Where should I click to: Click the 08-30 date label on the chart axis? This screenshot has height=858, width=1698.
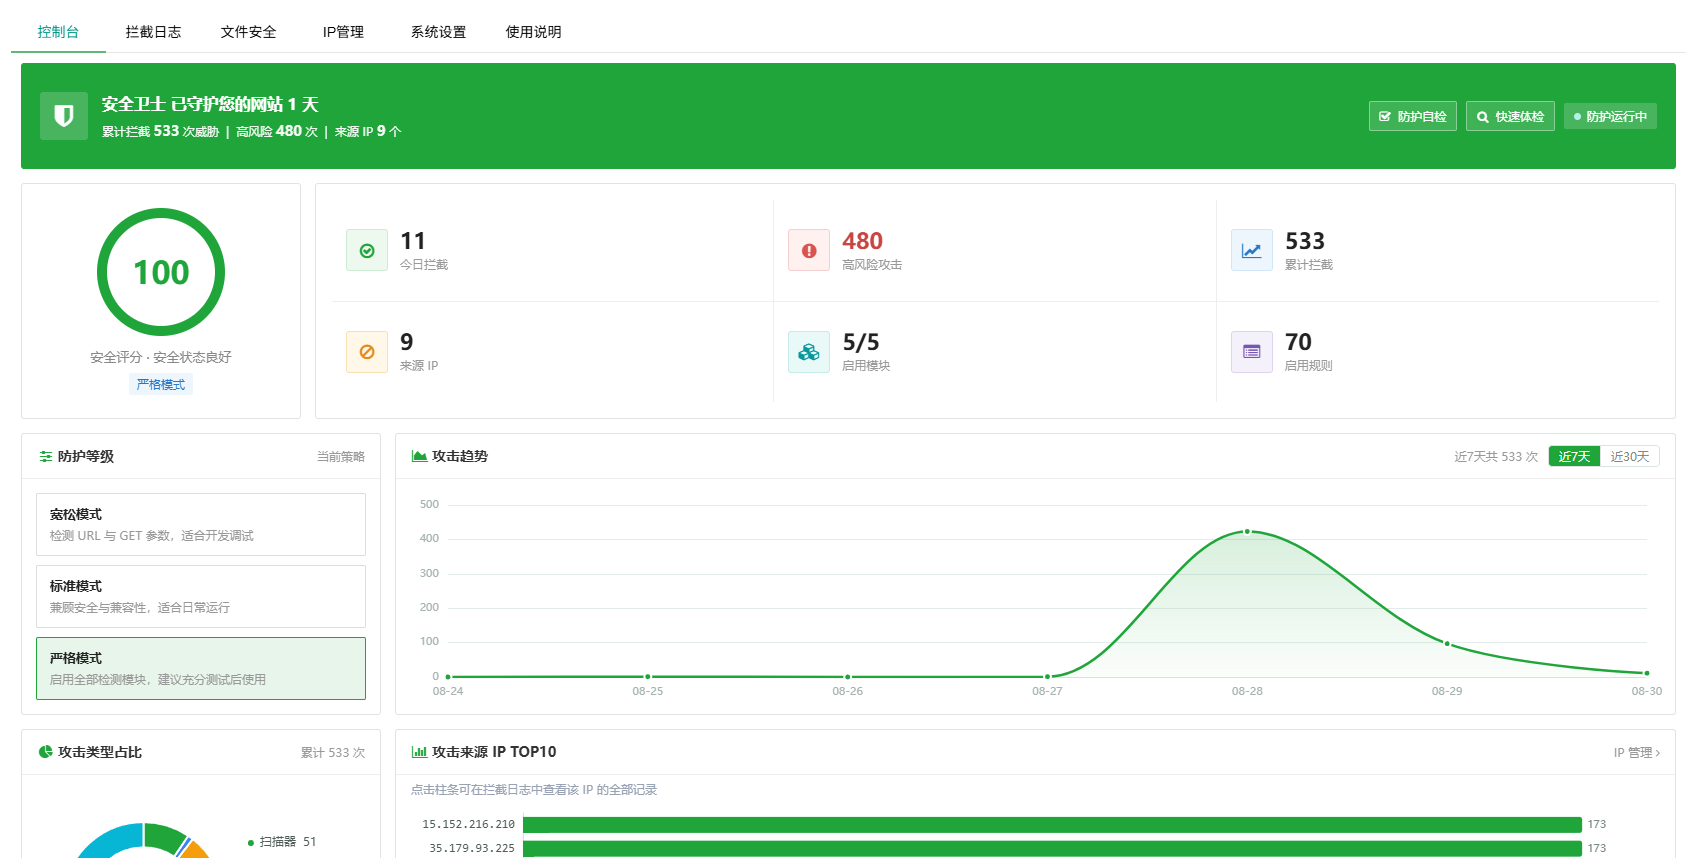coord(1647,691)
